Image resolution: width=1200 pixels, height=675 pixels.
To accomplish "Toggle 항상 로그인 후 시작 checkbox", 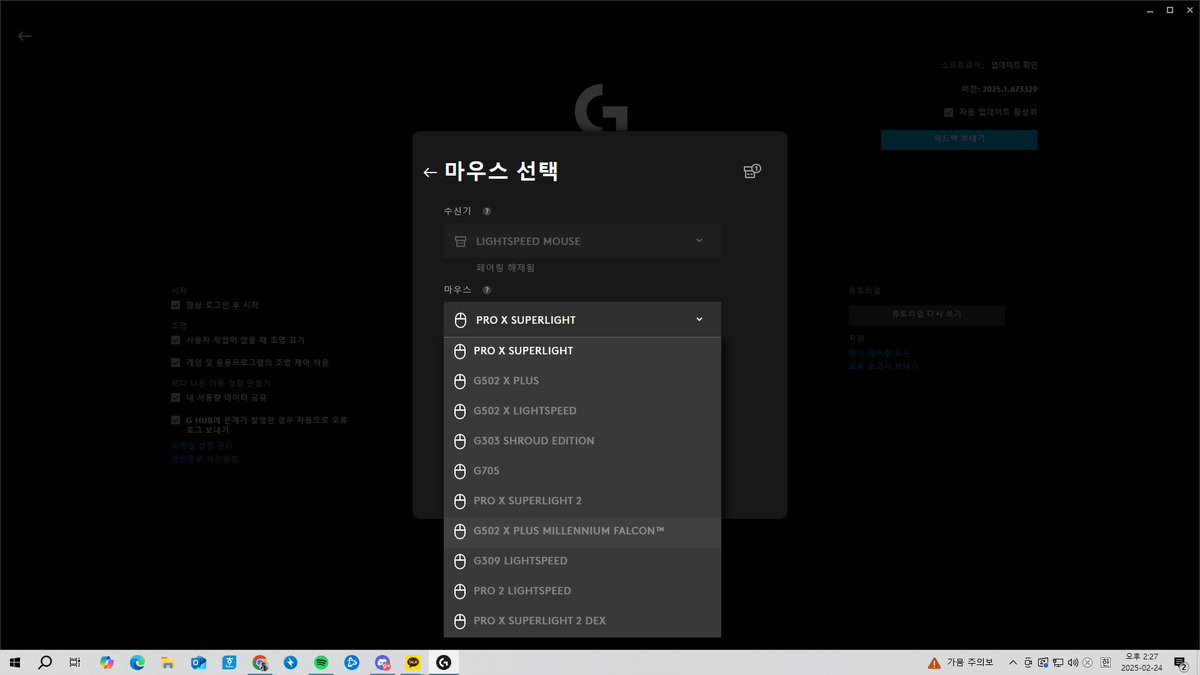I will pos(175,305).
